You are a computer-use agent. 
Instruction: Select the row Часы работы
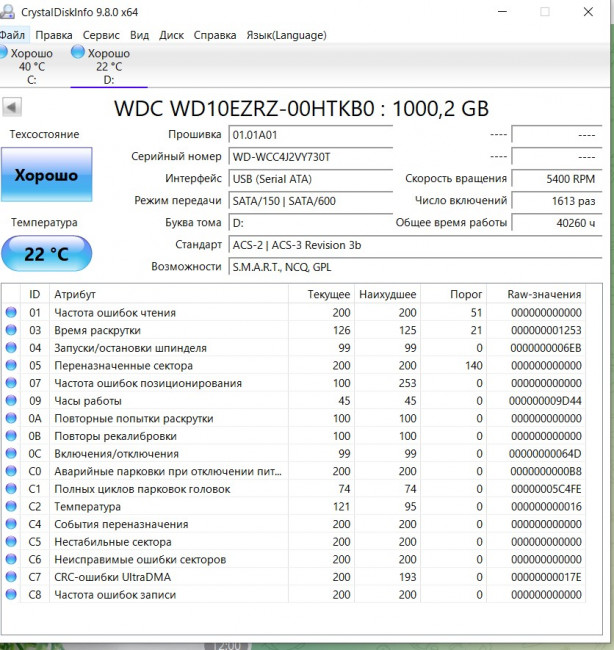(x=294, y=400)
